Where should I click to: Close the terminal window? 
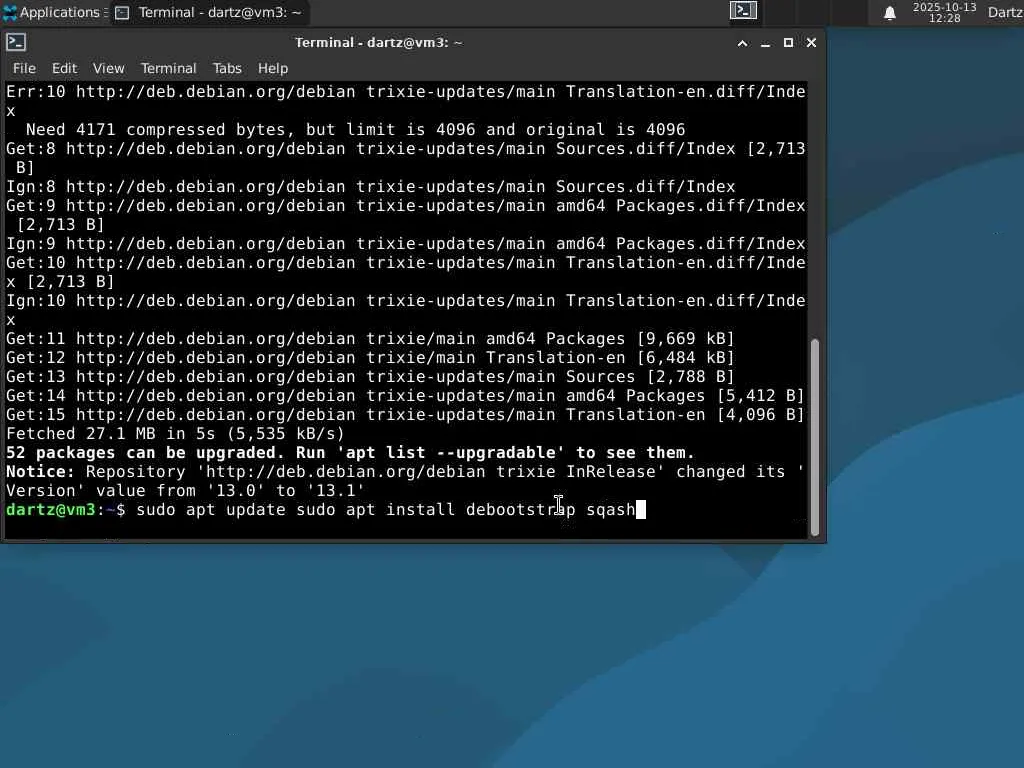811,43
